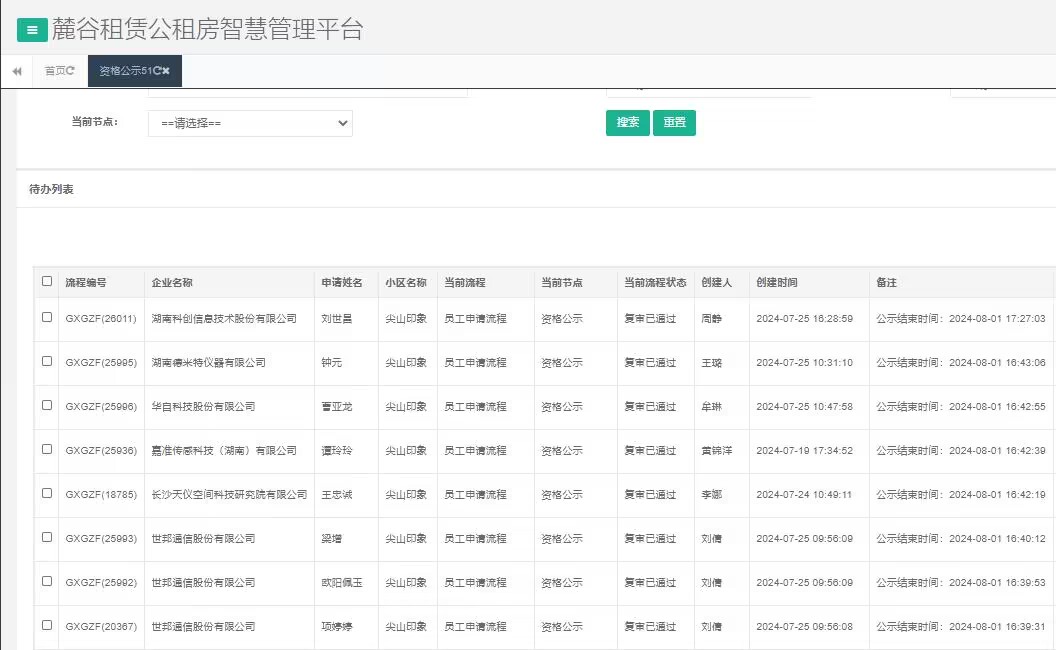Tick the checkbox beside GXGZF(18785)
The height and width of the screenshot is (650, 1056).
click(47, 494)
